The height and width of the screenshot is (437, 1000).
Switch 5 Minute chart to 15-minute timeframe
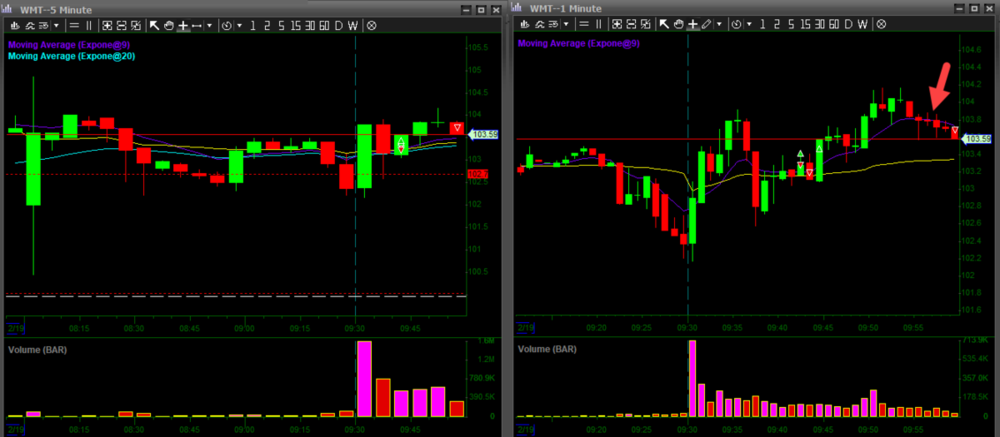click(x=294, y=24)
